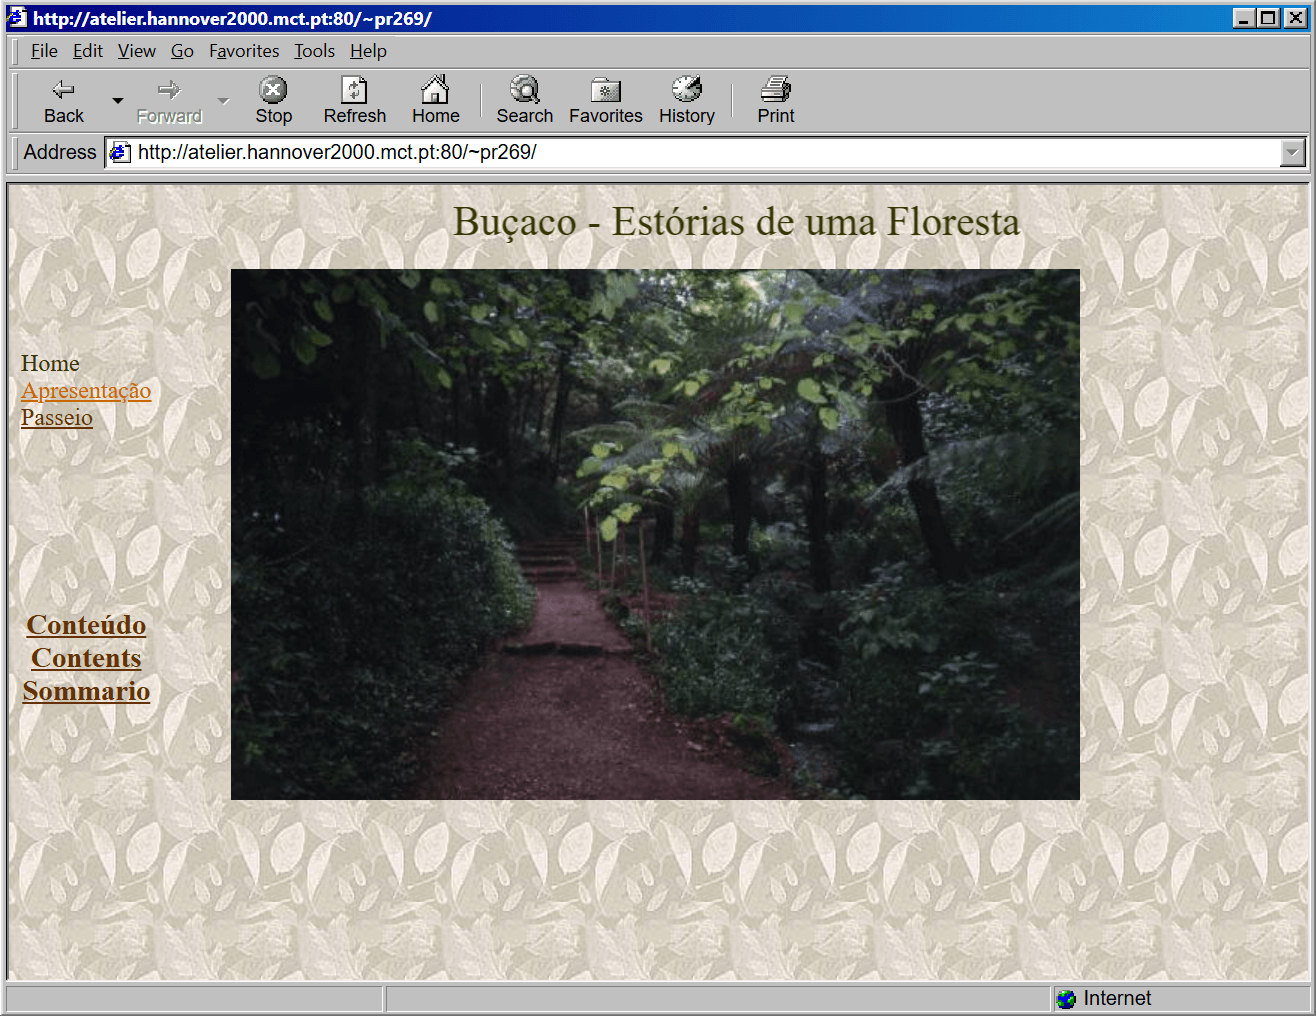Show the browsing History panel
This screenshot has height=1016, width=1316.
click(686, 101)
